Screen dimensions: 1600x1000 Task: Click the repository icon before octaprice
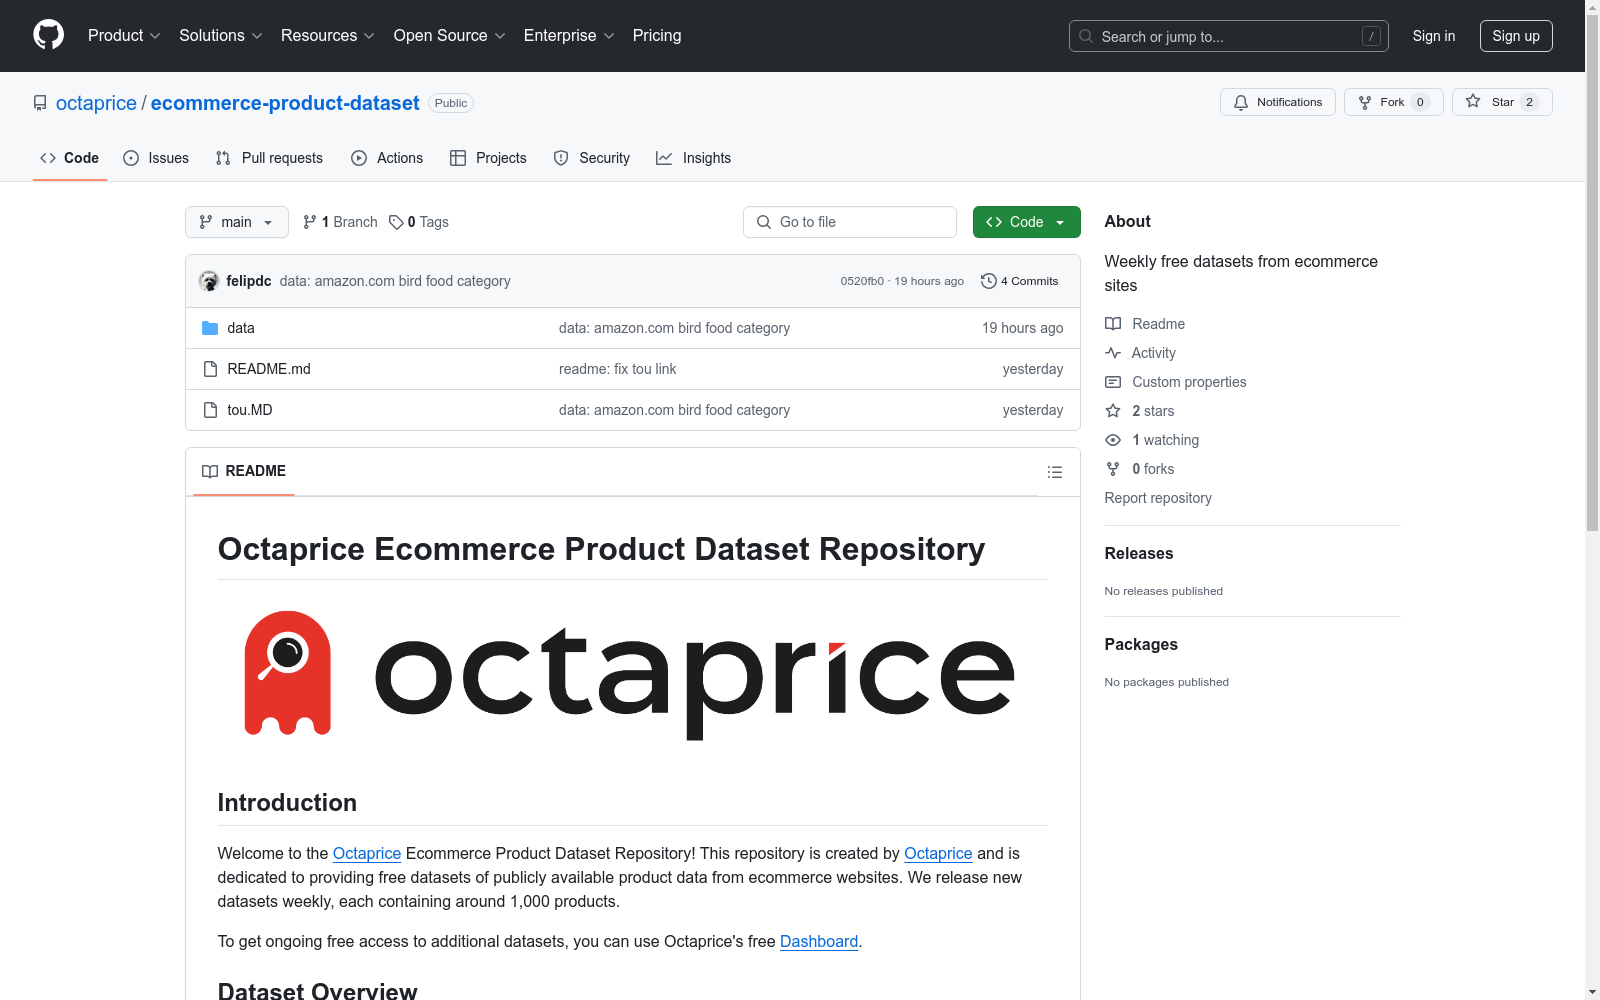[x=40, y=103]
